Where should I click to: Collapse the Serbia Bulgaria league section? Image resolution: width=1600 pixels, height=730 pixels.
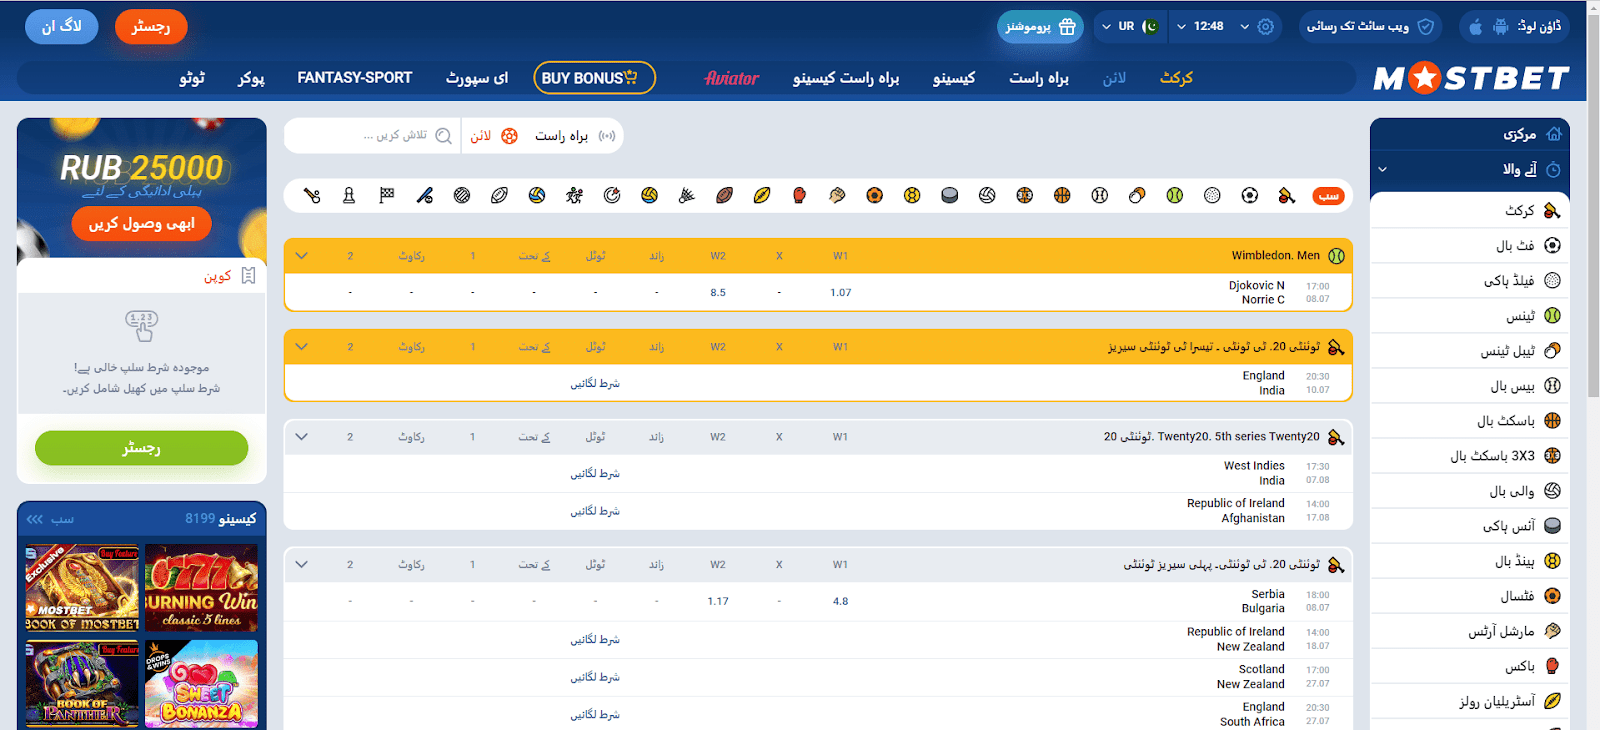point(301,565)
